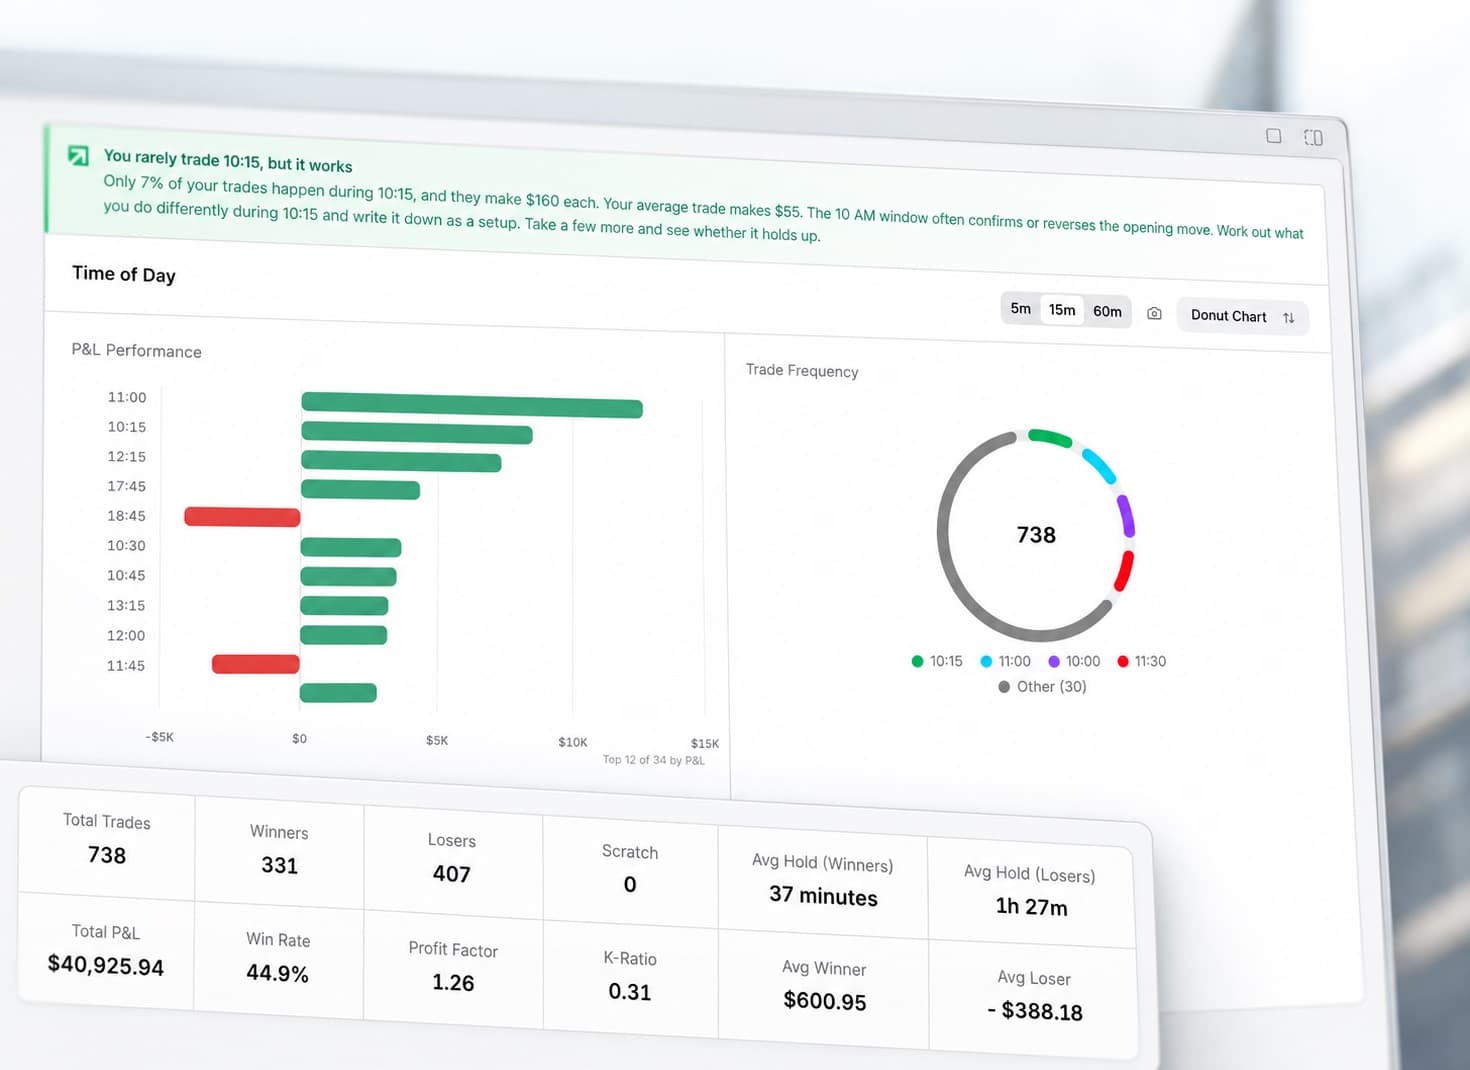Click the red 11:45 loss bar
This screenshot has height=1070, width=1470.
click(256, 663)
